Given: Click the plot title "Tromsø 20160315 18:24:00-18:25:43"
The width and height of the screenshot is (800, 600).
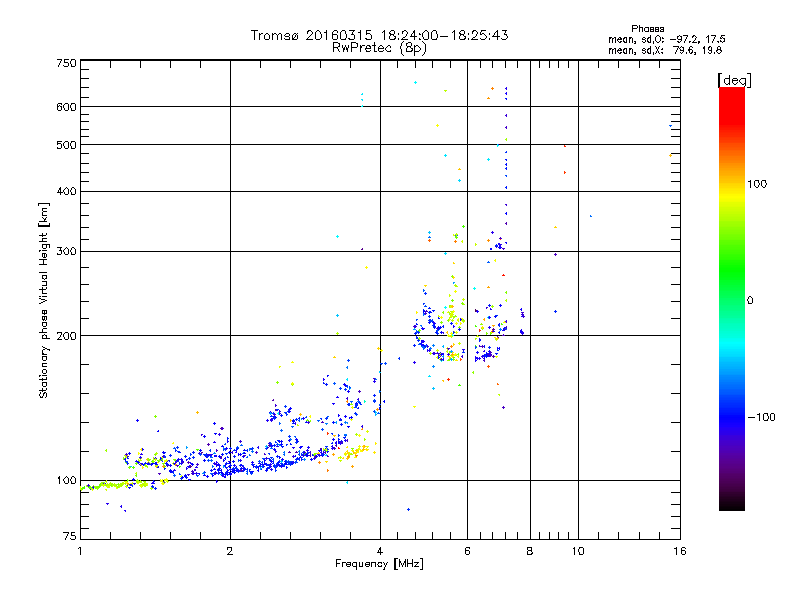Looking at the screenshot, I should [379, 35].
